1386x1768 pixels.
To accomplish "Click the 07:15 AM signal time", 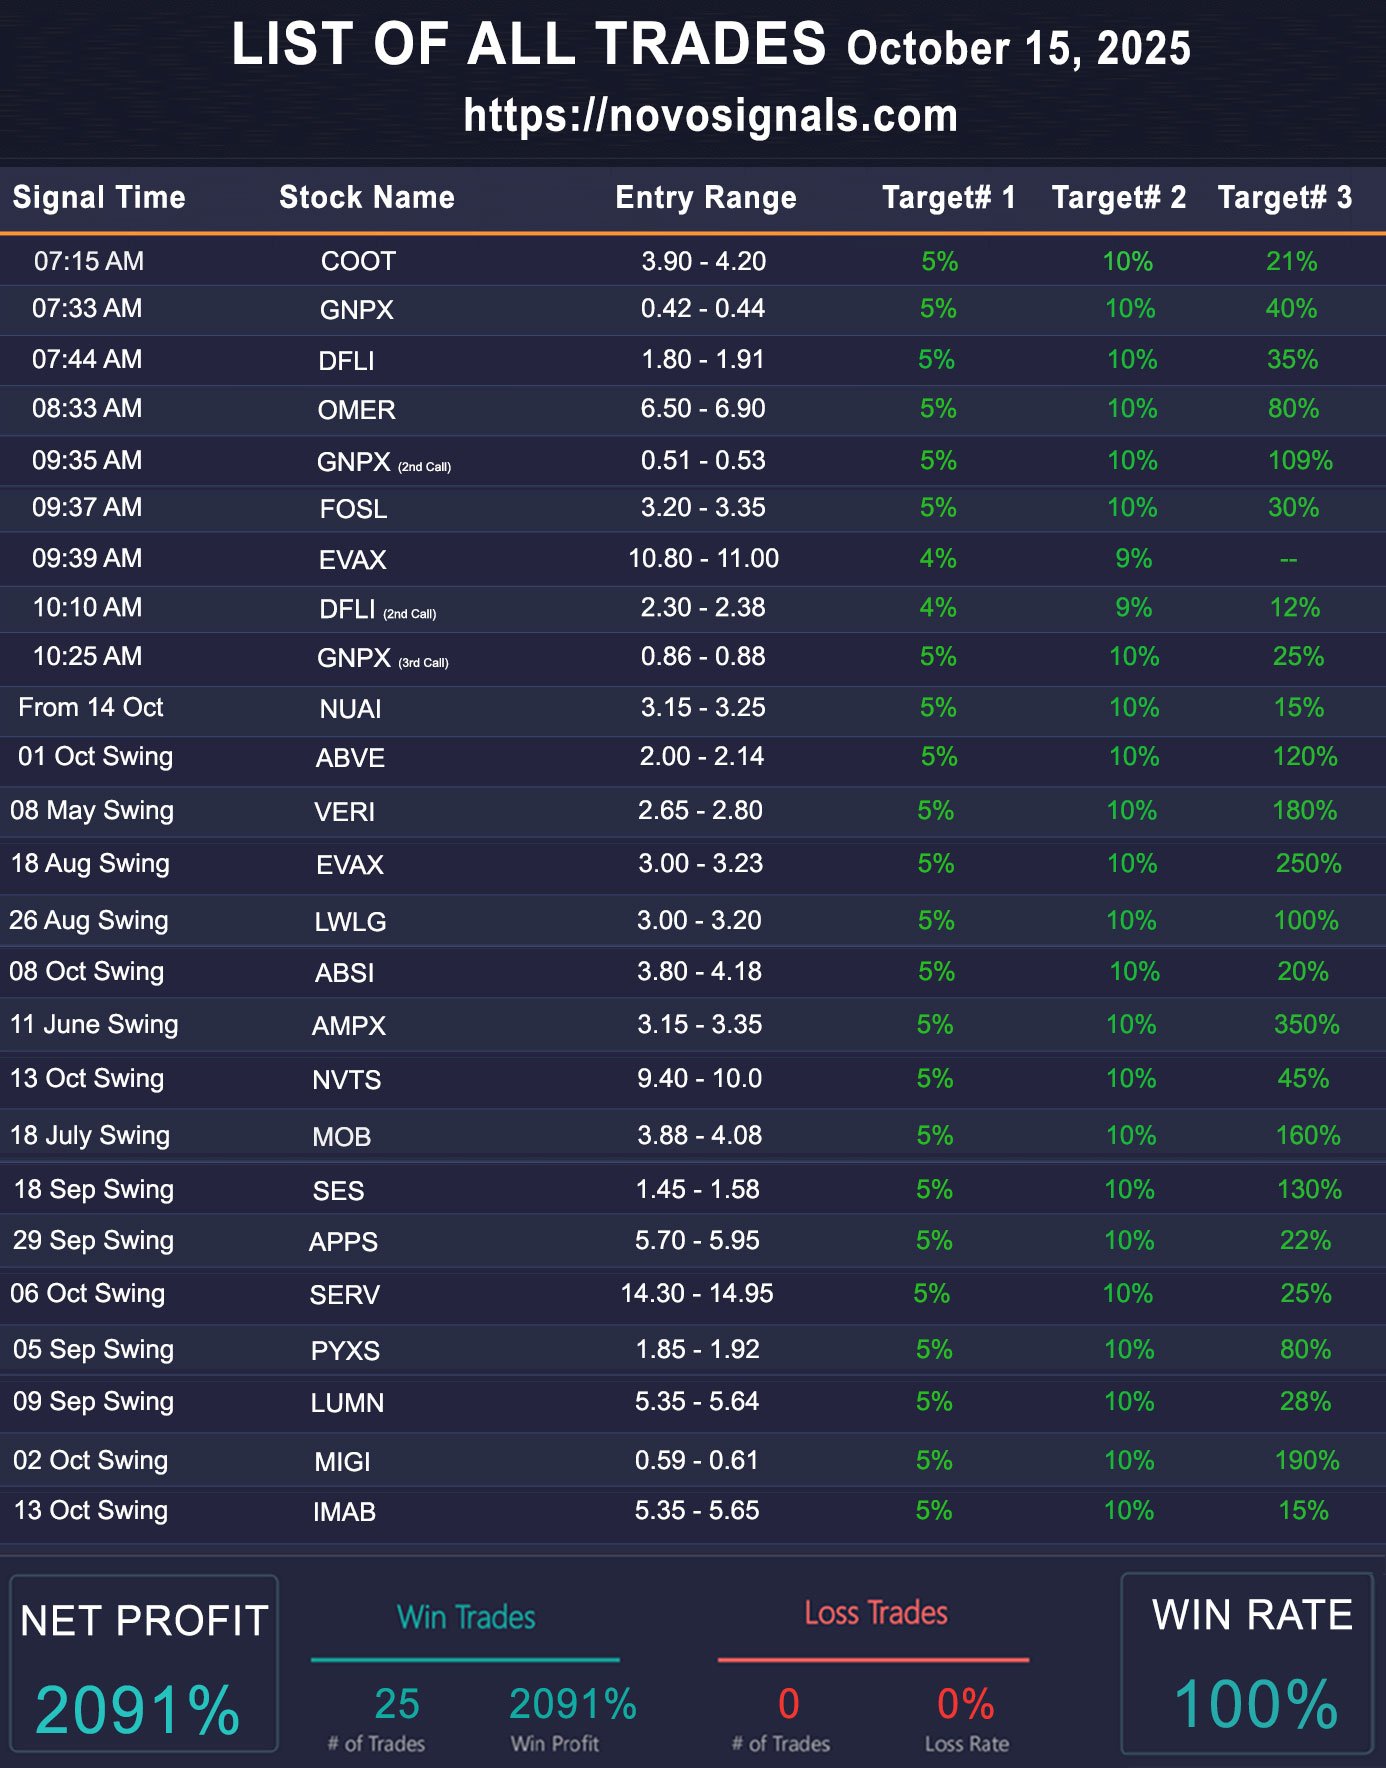I will click(x=88, y=261).
